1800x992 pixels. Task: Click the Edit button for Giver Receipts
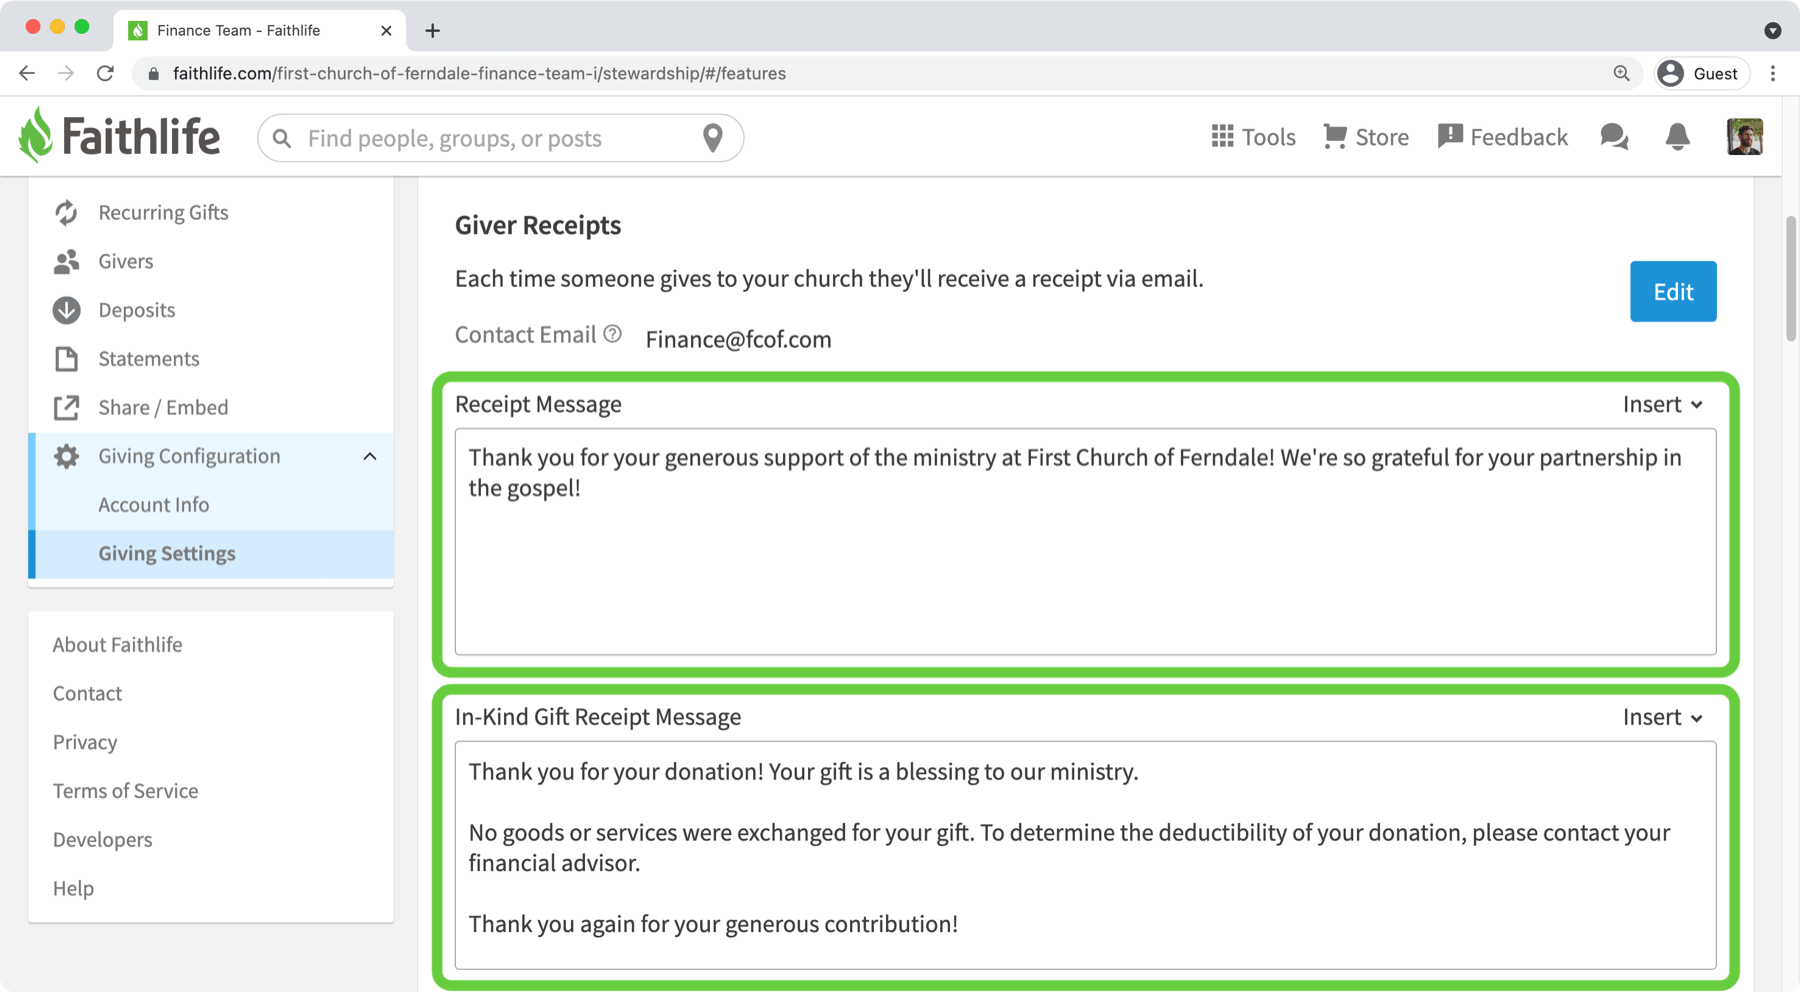tap(1673, 291)
